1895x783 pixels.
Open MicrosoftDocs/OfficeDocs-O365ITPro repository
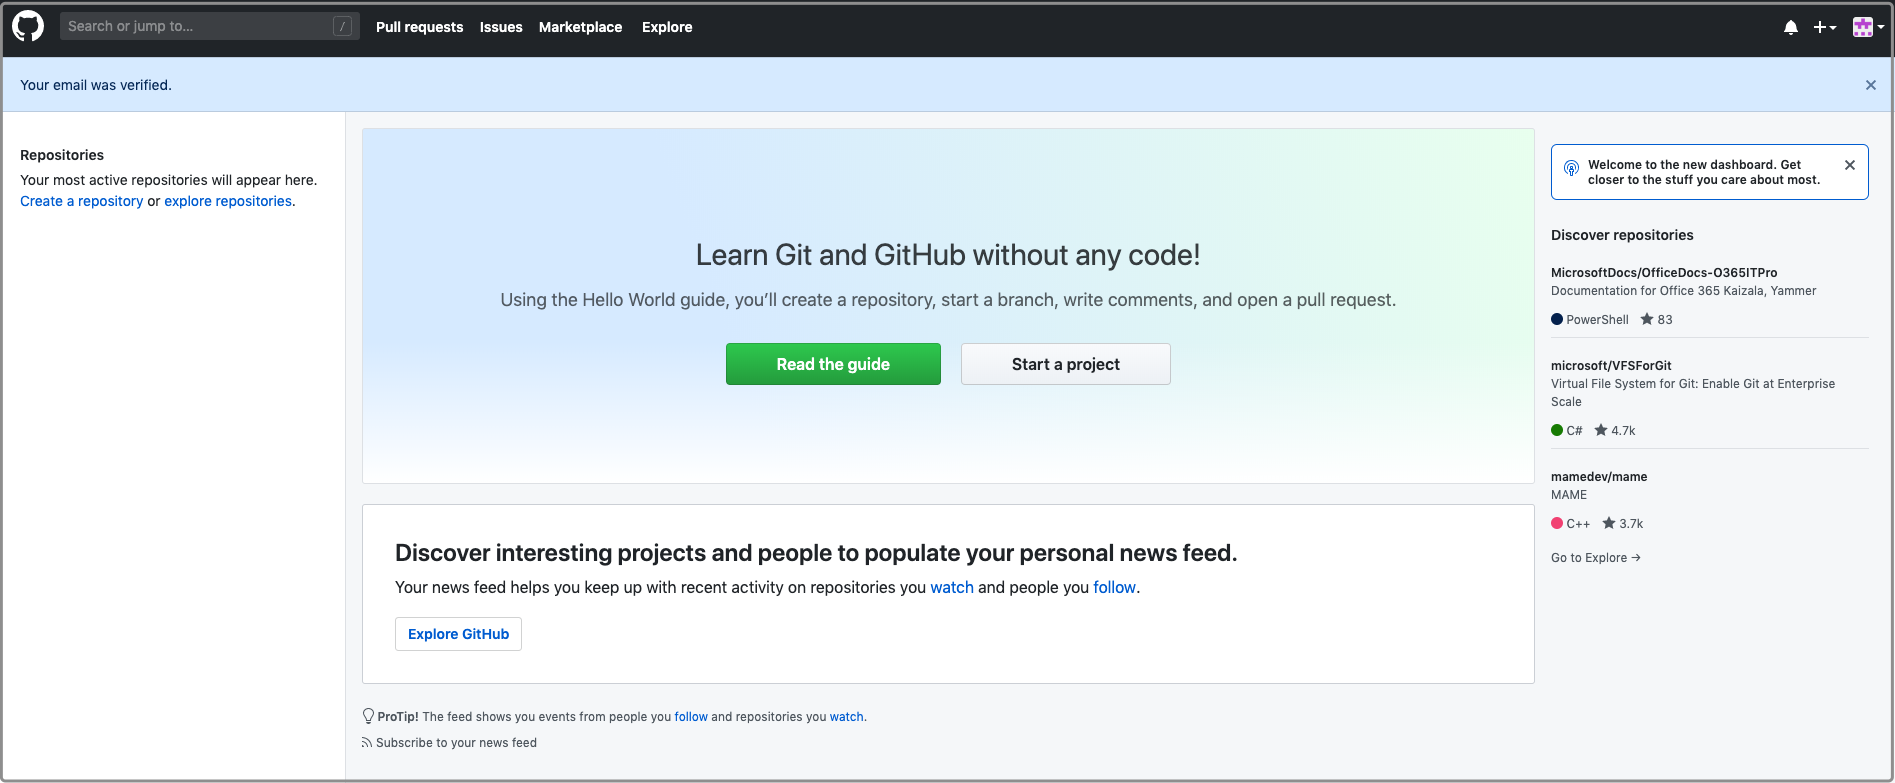coord(1664,272)
